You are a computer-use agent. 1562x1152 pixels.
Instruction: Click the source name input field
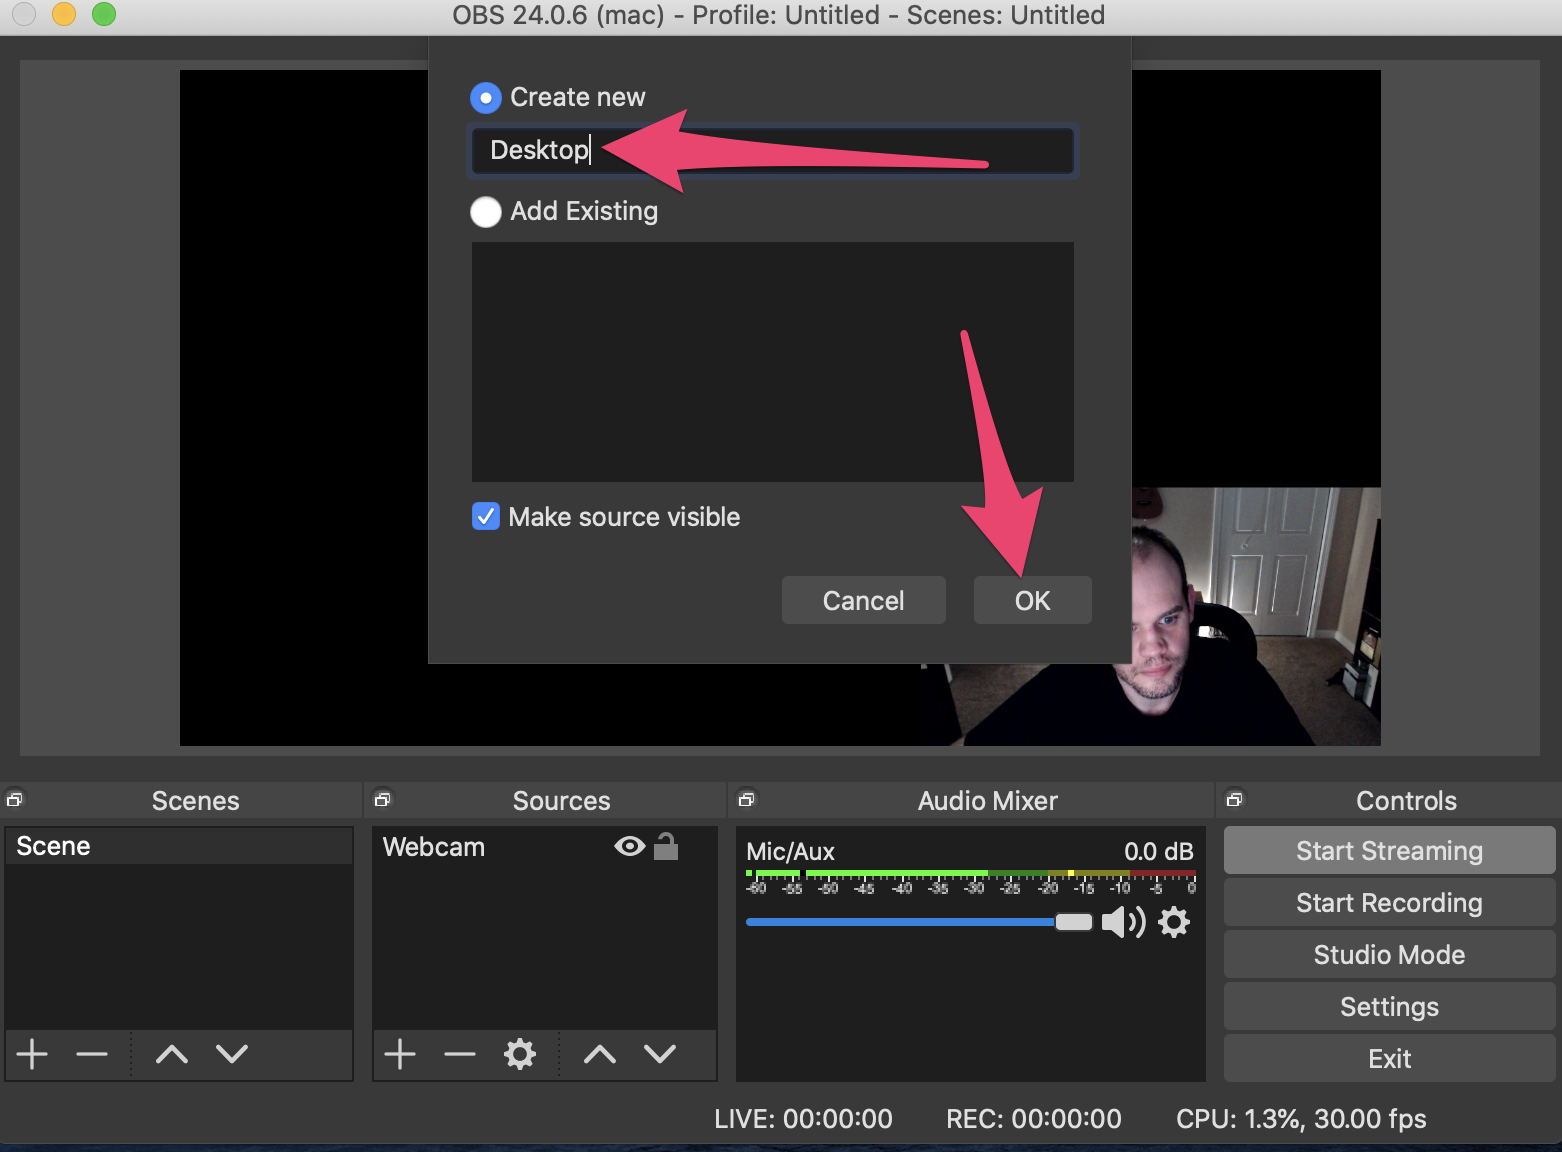(x=773, y=150)
